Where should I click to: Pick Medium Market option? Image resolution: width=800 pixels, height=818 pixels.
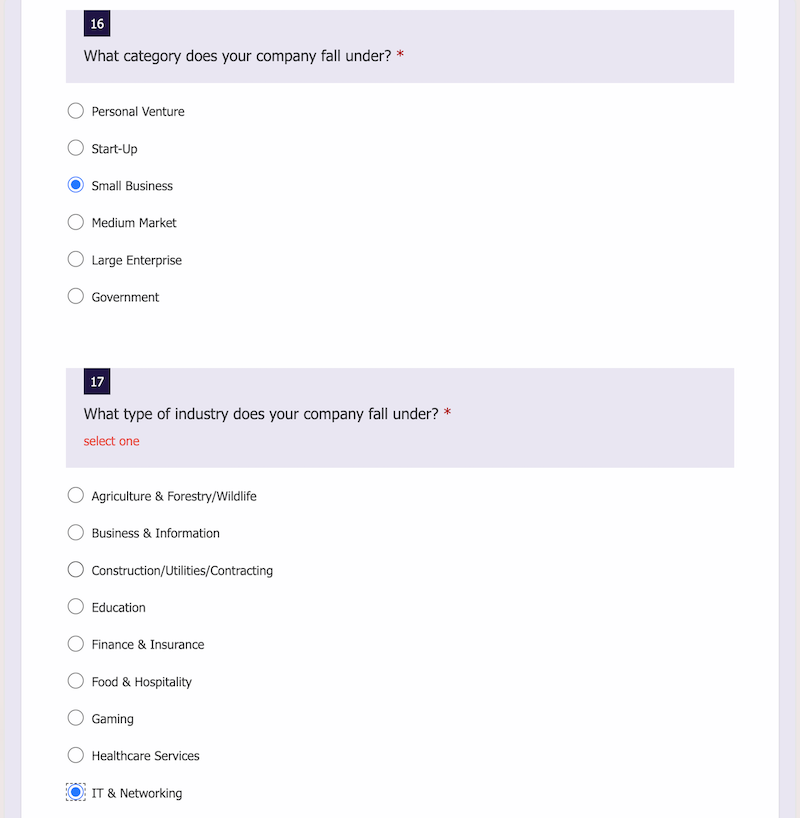(x=76, y=222)
